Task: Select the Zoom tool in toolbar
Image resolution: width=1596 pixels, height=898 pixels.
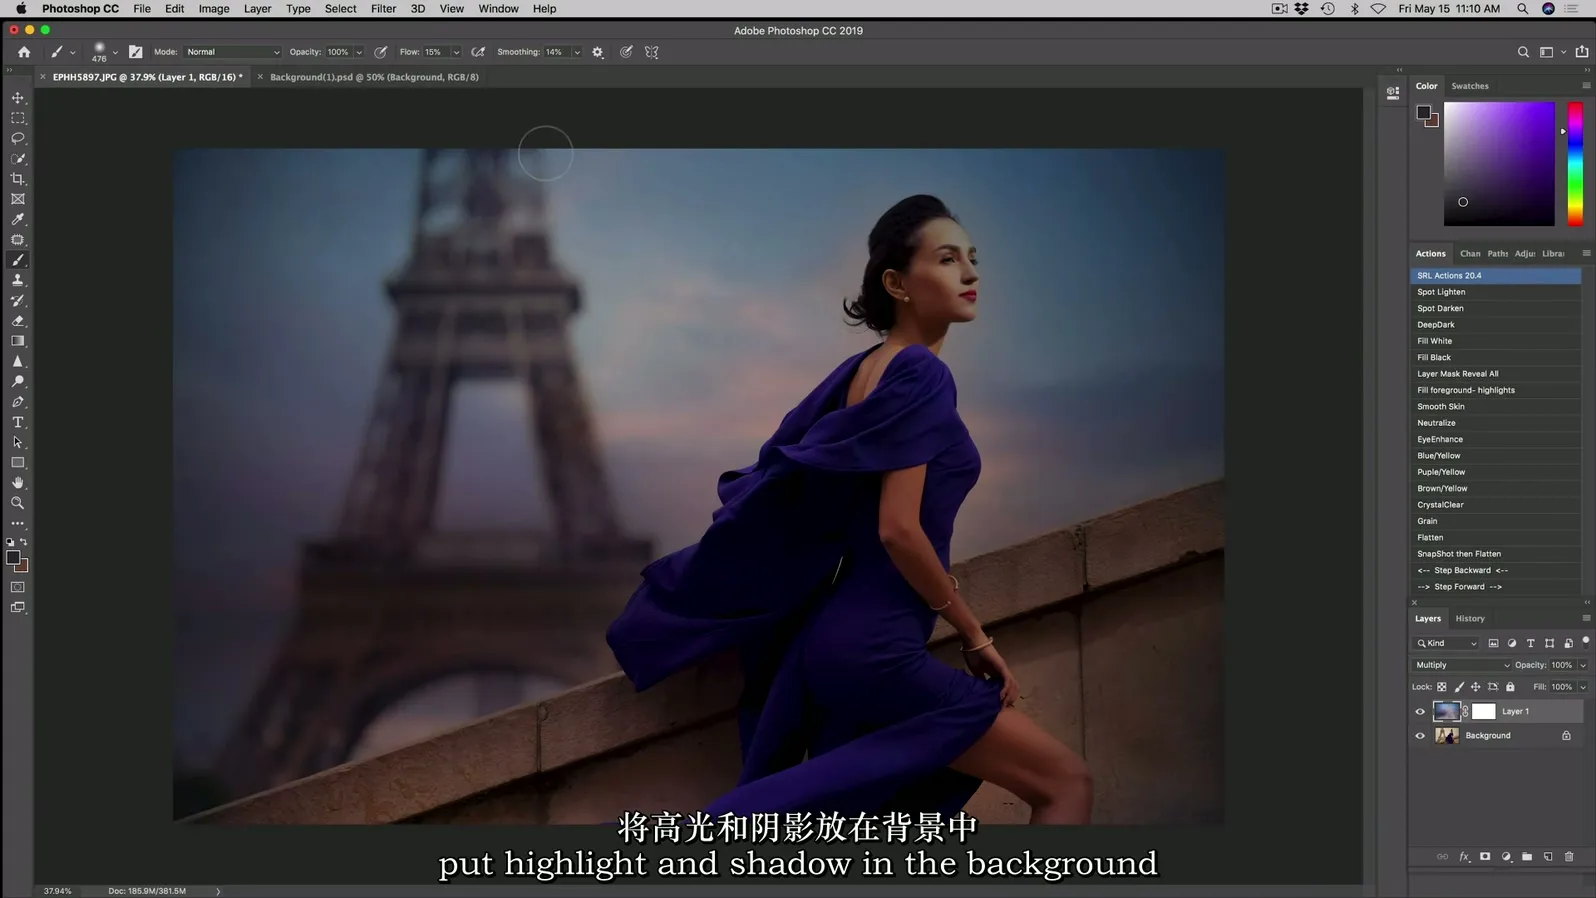Action: click(18, 503)
